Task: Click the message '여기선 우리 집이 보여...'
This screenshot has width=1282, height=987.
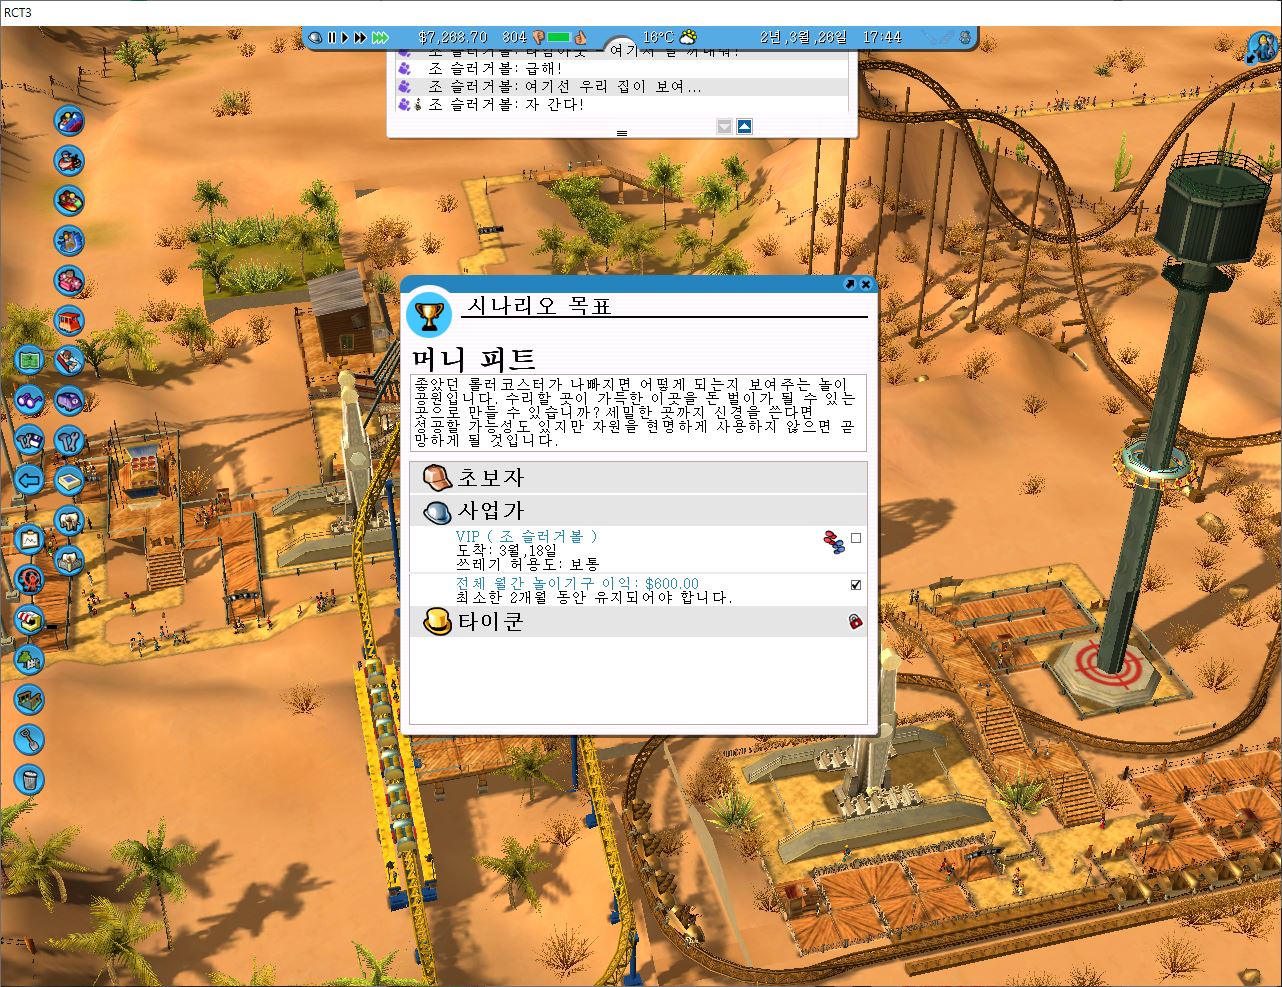Action: [x=612, y=87]
